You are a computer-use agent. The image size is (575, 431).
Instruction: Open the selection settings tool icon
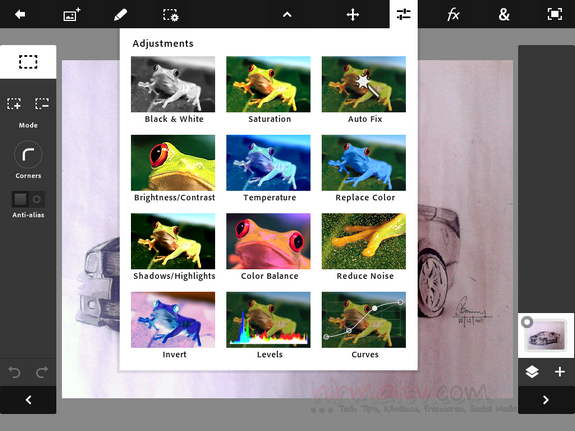pyautogui.click(x=171, y=15)
